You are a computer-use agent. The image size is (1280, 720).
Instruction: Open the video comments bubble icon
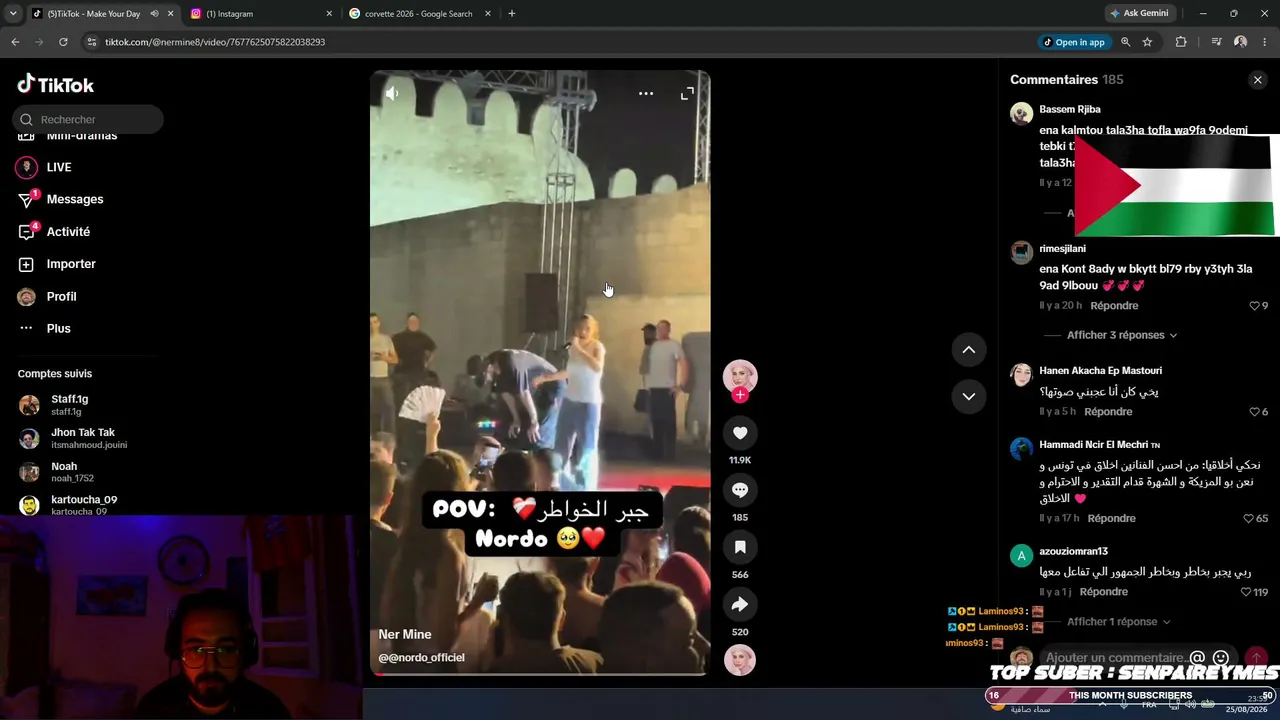(740, 490)
